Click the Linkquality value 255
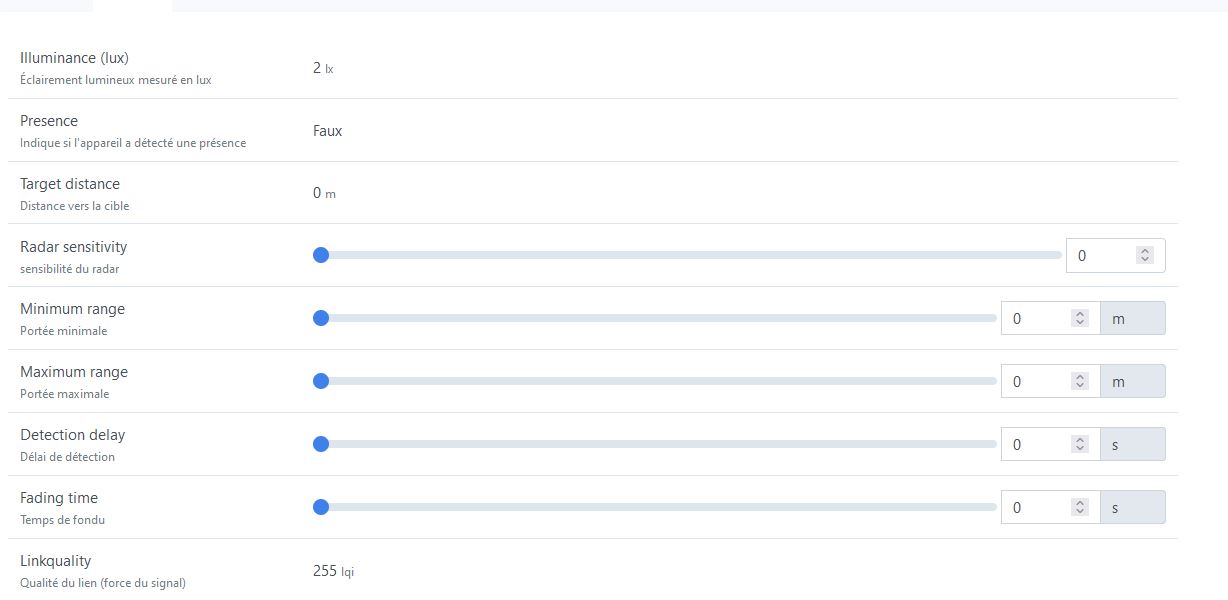 pyautogui.click(x=325, y=571)
